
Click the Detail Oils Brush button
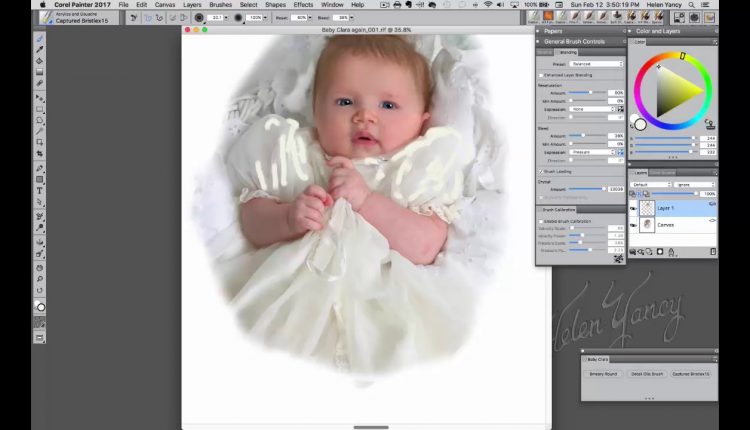point(648,373)
